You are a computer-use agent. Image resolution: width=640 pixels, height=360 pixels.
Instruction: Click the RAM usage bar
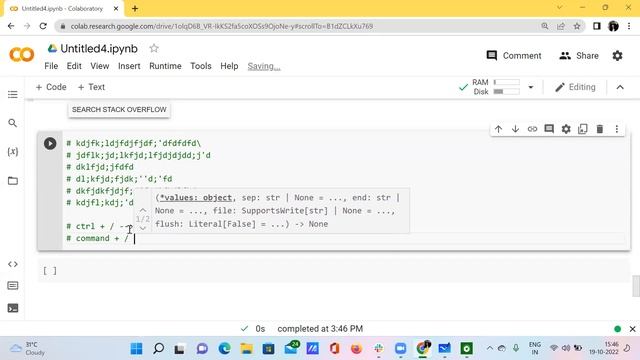pos(507,82)
